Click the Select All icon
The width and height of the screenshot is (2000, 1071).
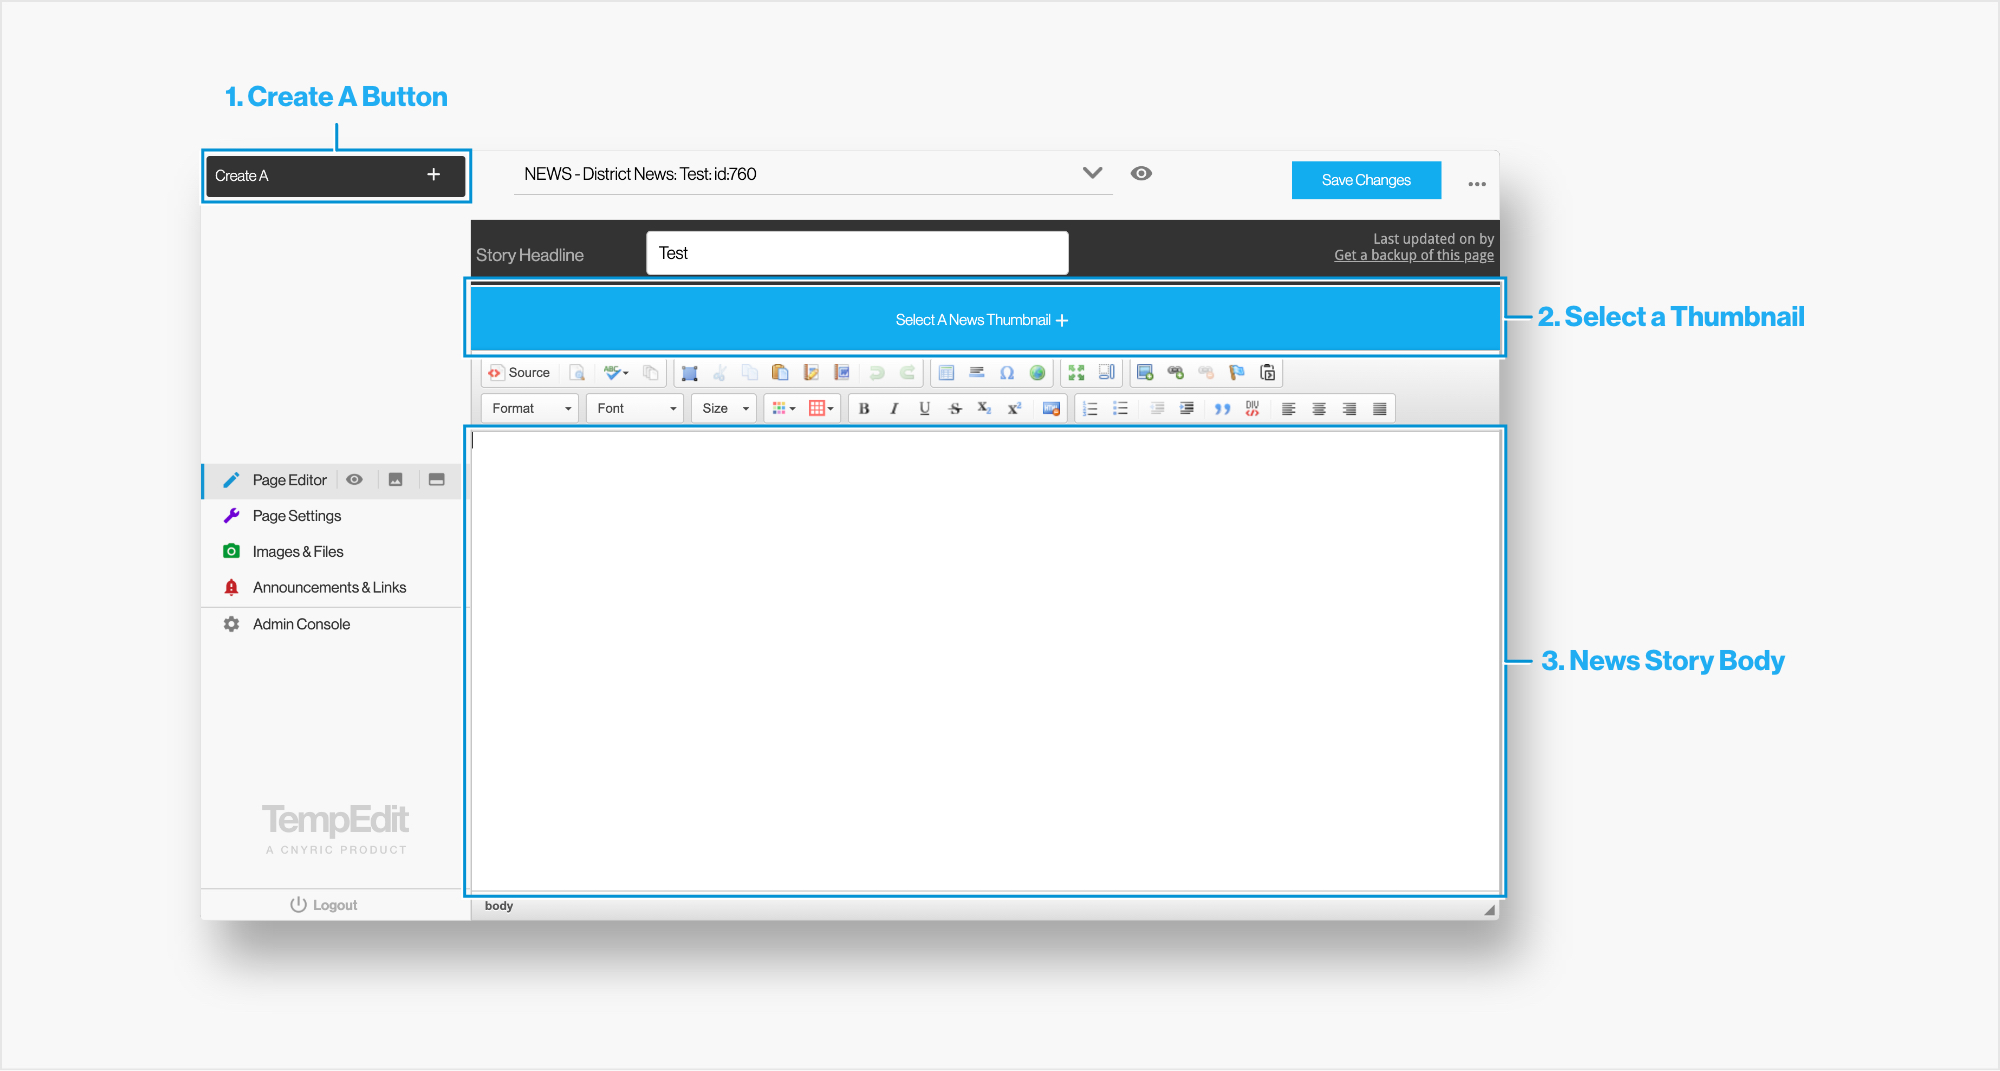689,373
